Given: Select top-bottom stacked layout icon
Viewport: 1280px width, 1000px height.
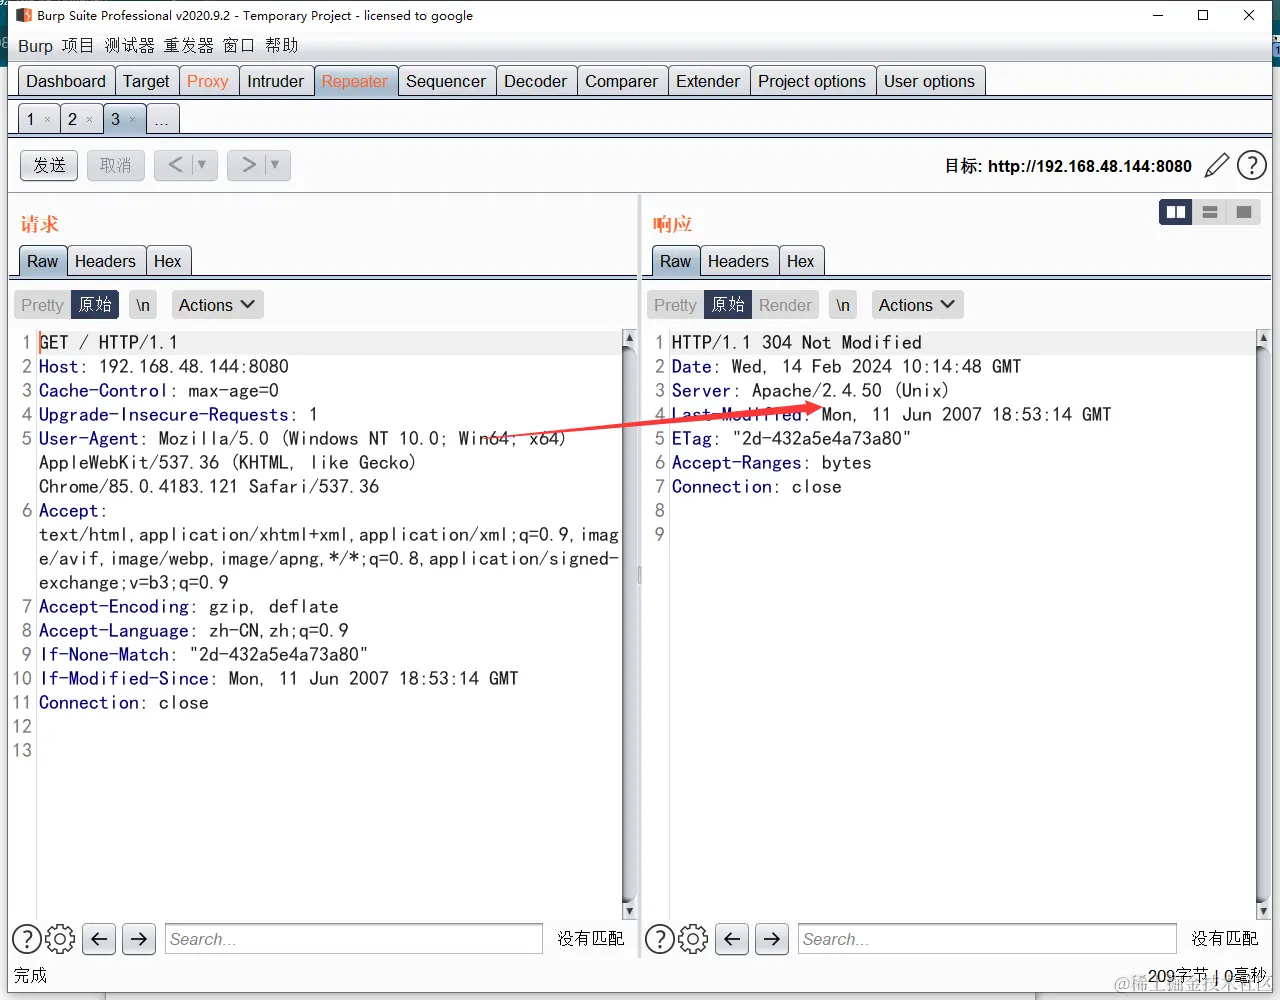Looking at the screenshot, I should coord(1210,212).
